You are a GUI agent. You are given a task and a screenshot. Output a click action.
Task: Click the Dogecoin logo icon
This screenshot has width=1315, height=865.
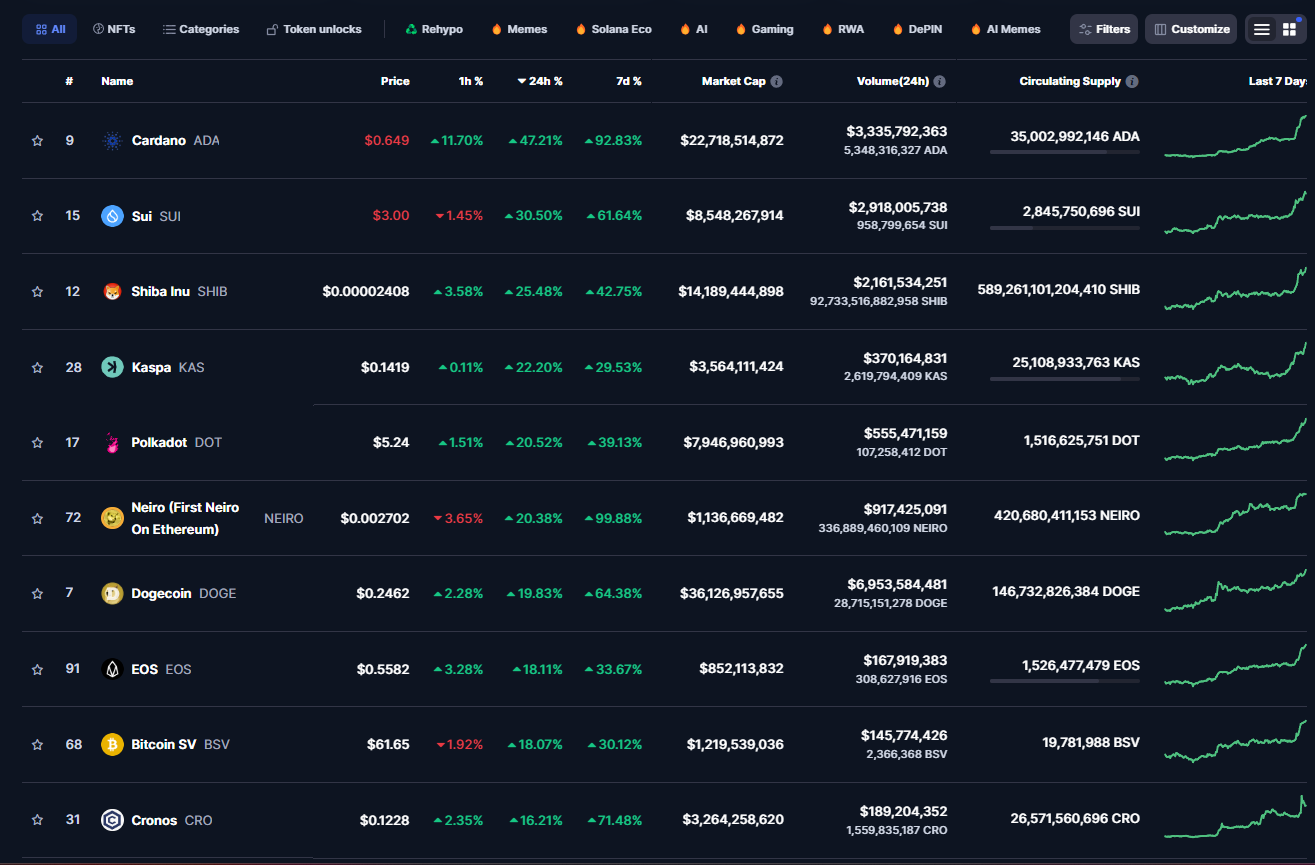[112, 594]
